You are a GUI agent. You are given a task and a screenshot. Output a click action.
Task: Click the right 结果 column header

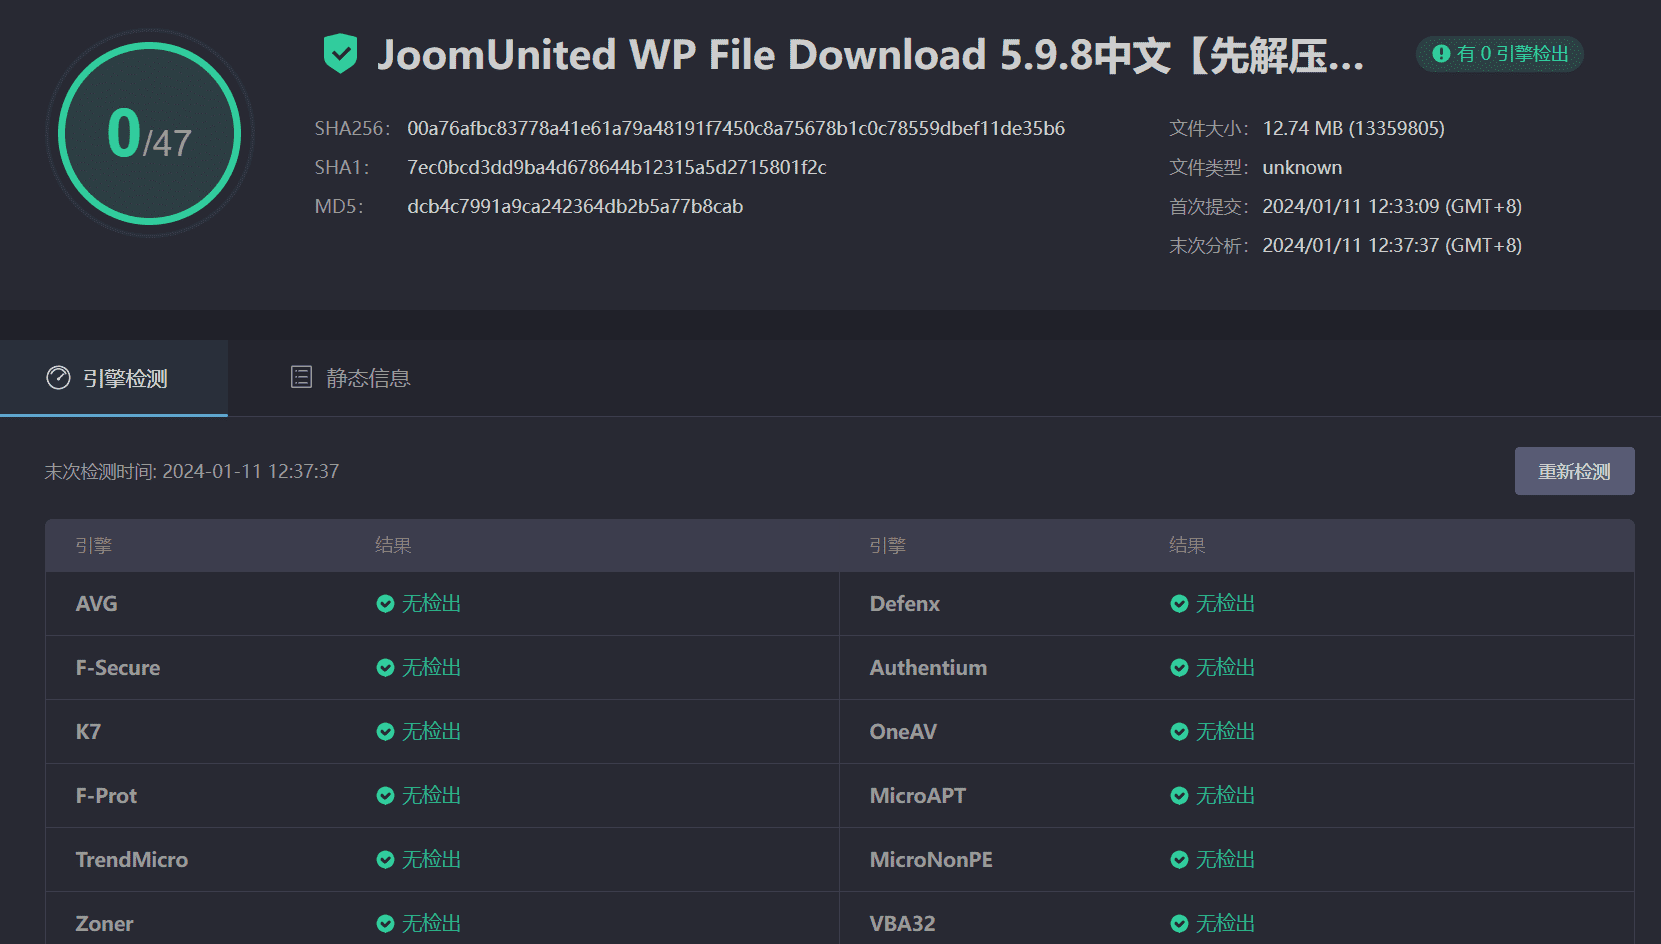pyautogui.click(x=1187, y=546)
